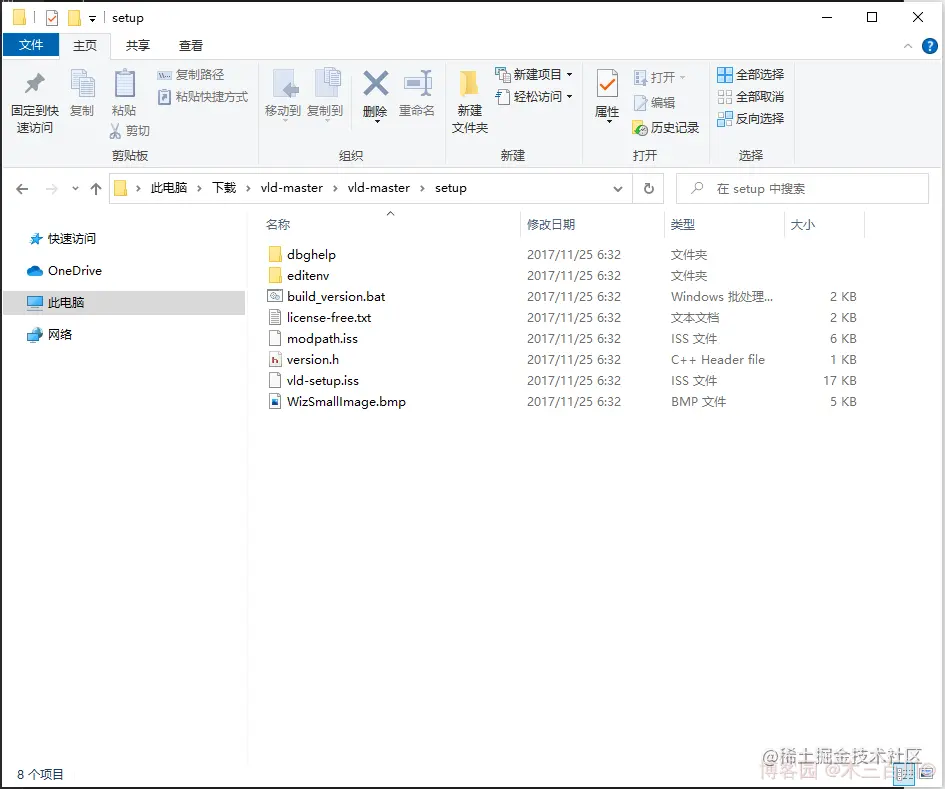Viewport: 945px width, 789px height.
Task: Switch to the 查看 ribbon tab
Action: 190,45
